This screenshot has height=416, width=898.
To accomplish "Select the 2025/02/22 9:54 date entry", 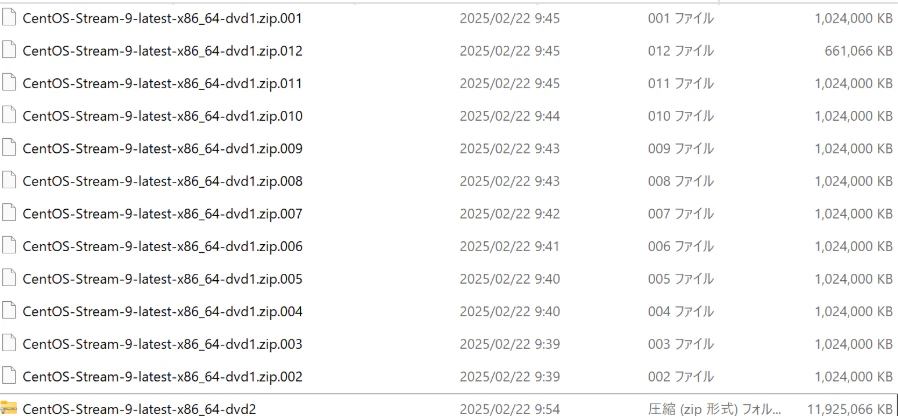I will click(x=510, y=409).
